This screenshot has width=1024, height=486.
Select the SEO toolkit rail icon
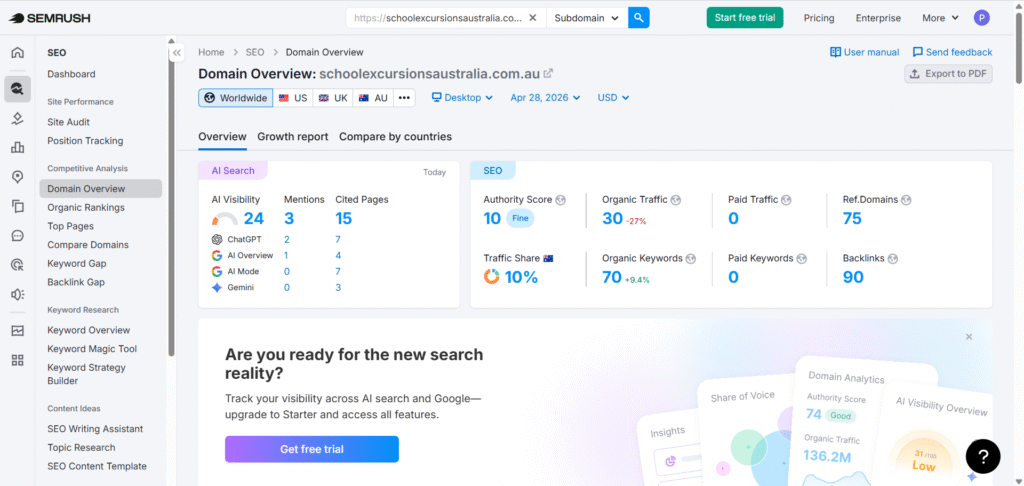point(18,89)
